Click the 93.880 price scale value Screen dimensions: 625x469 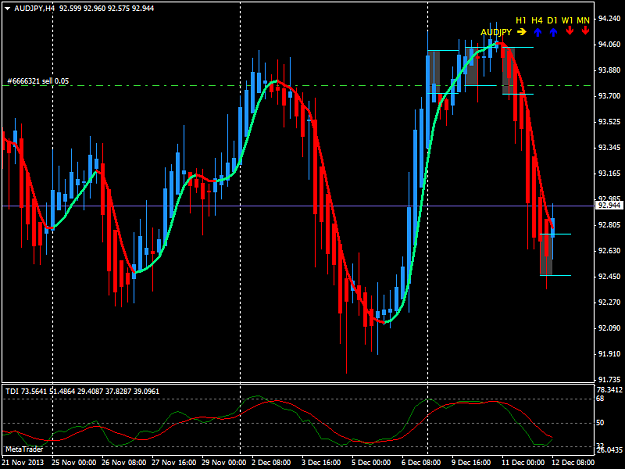pyautogui.click(x=609, y=70)
